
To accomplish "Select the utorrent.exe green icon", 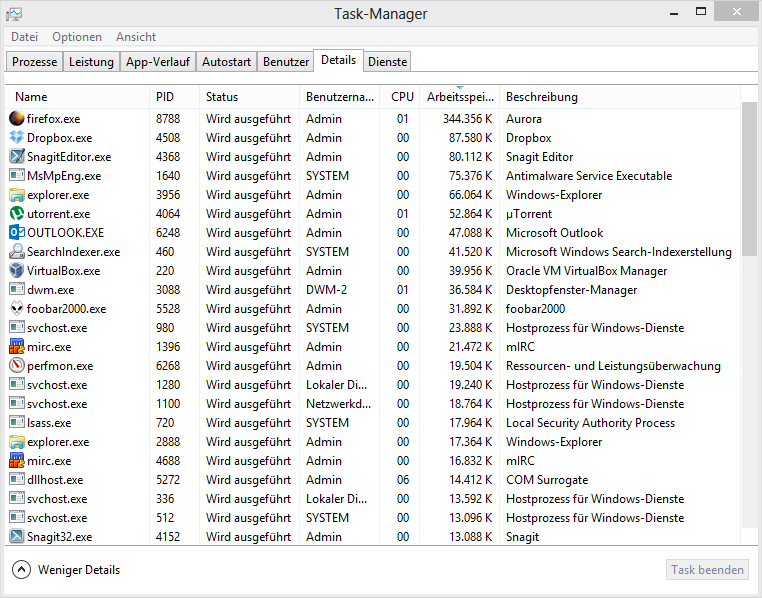I will (16, 214).
